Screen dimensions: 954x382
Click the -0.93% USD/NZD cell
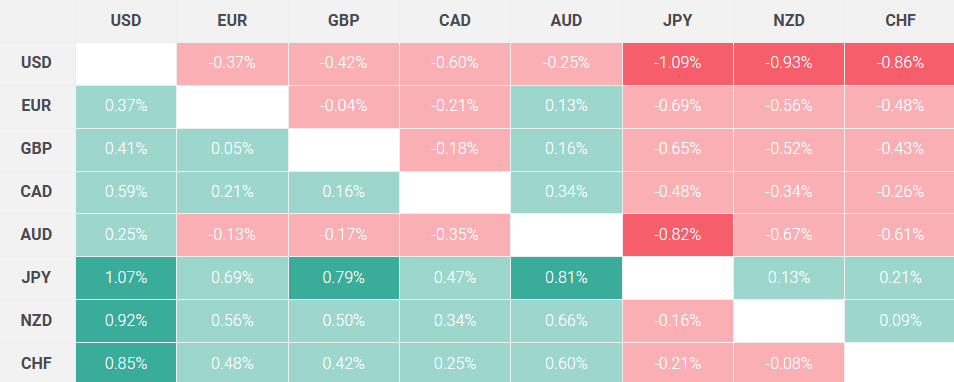click(789, 64)
